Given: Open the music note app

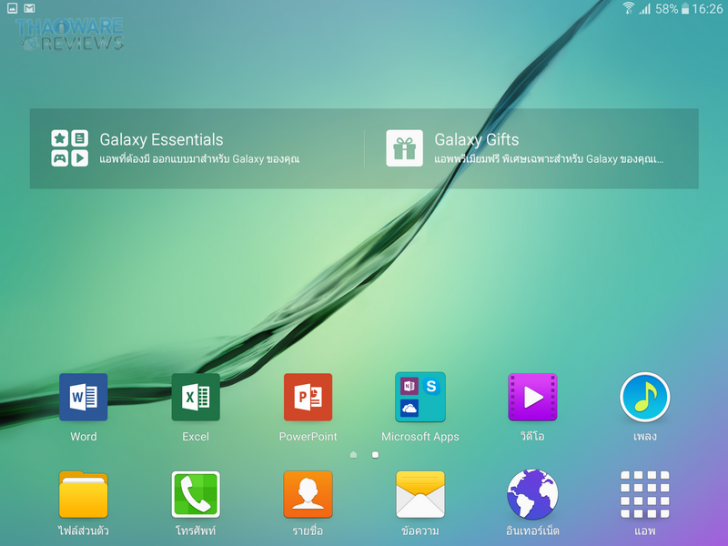Looking at the screenshot, I should pyautogui.click(x=645, y=397).
